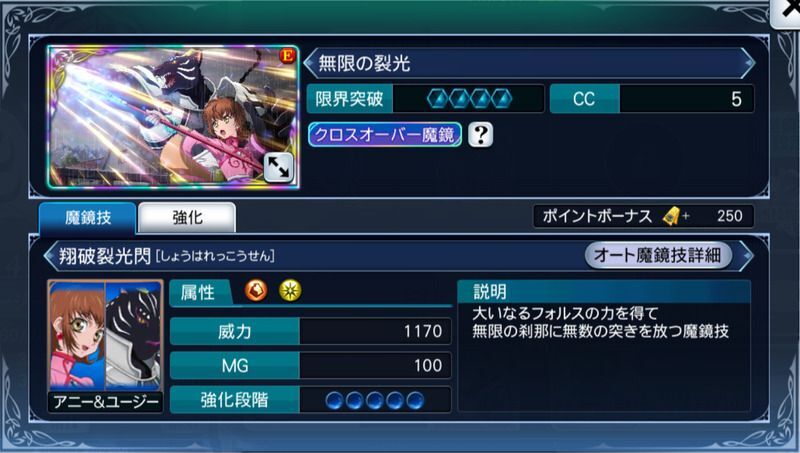800x453 pixels.
Task: Click the left arrow beside 無限の裂光 title
Action: 309,63
